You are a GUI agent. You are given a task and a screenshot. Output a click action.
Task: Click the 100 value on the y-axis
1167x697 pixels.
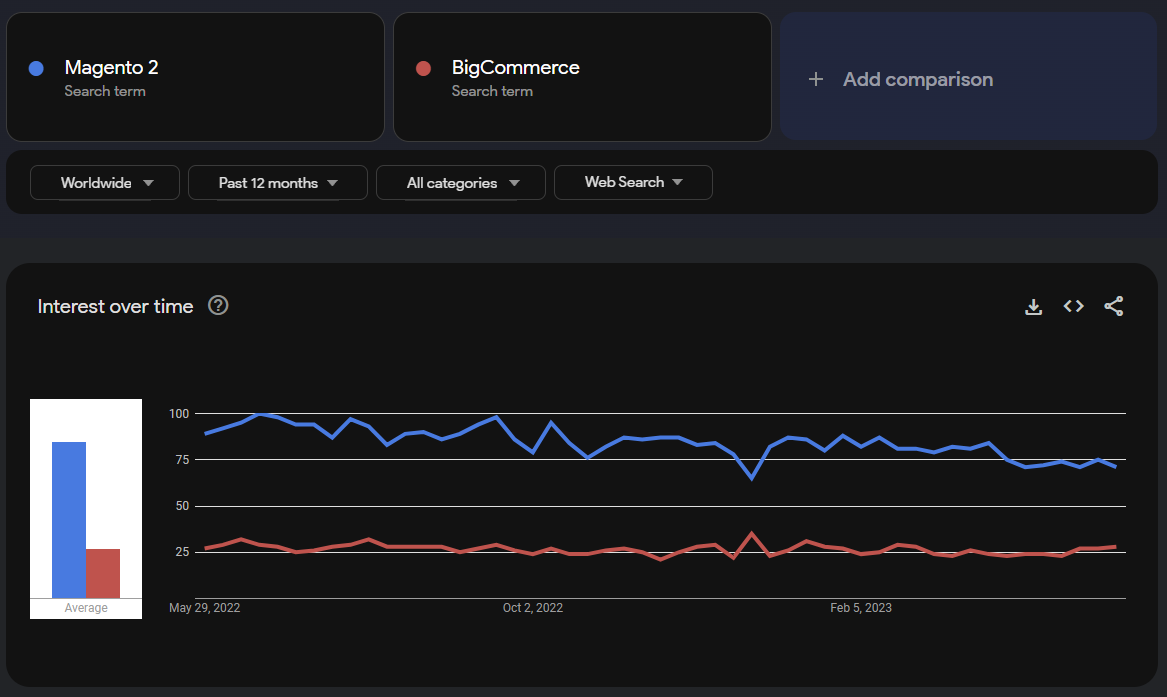coord(179,414)
